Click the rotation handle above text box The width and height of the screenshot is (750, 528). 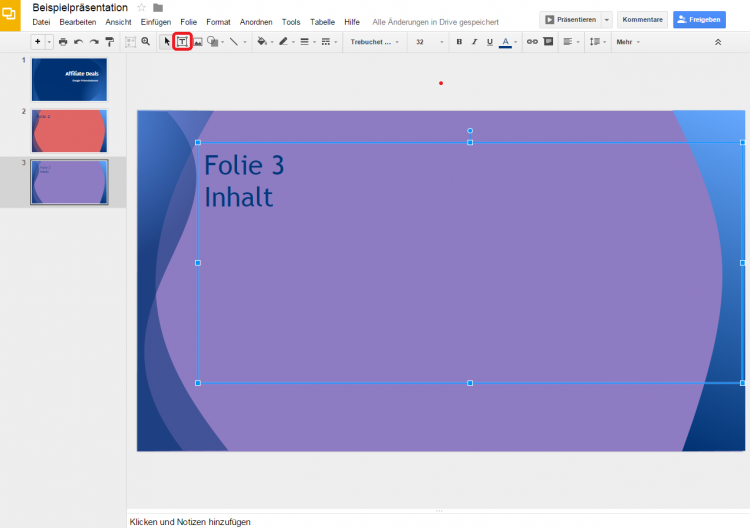(470, 131)
